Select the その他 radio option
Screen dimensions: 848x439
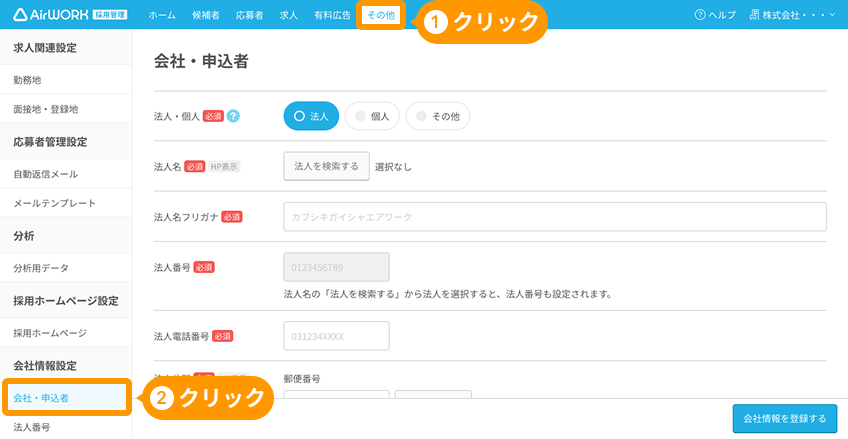pyautogui.click(x=438, y=116)
